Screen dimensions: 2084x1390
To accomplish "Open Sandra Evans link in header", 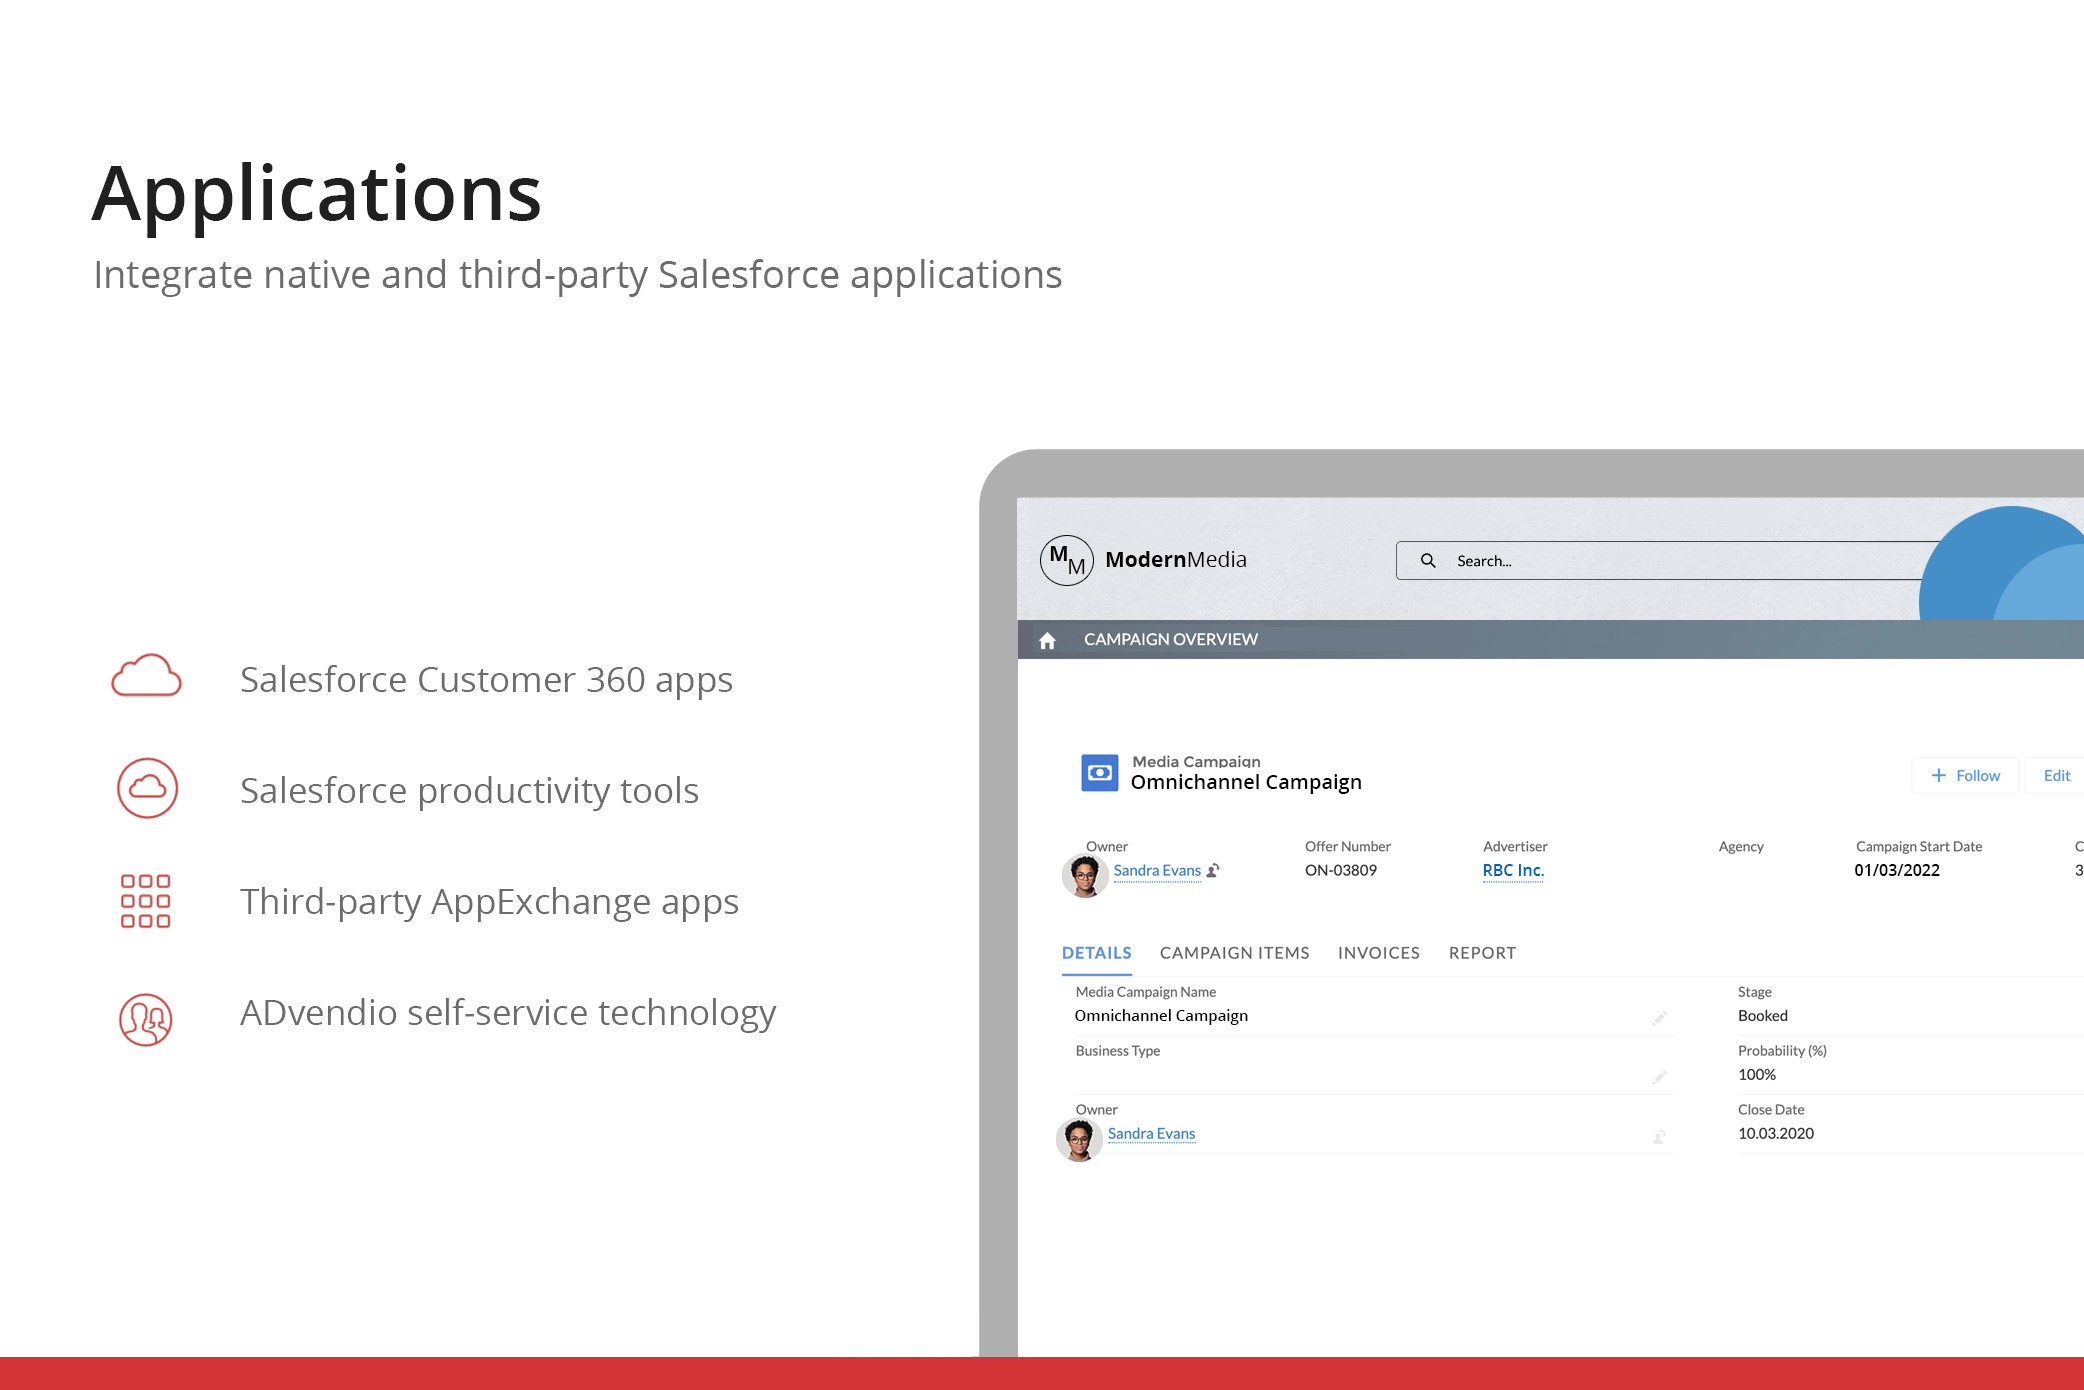I will 1157,871.
